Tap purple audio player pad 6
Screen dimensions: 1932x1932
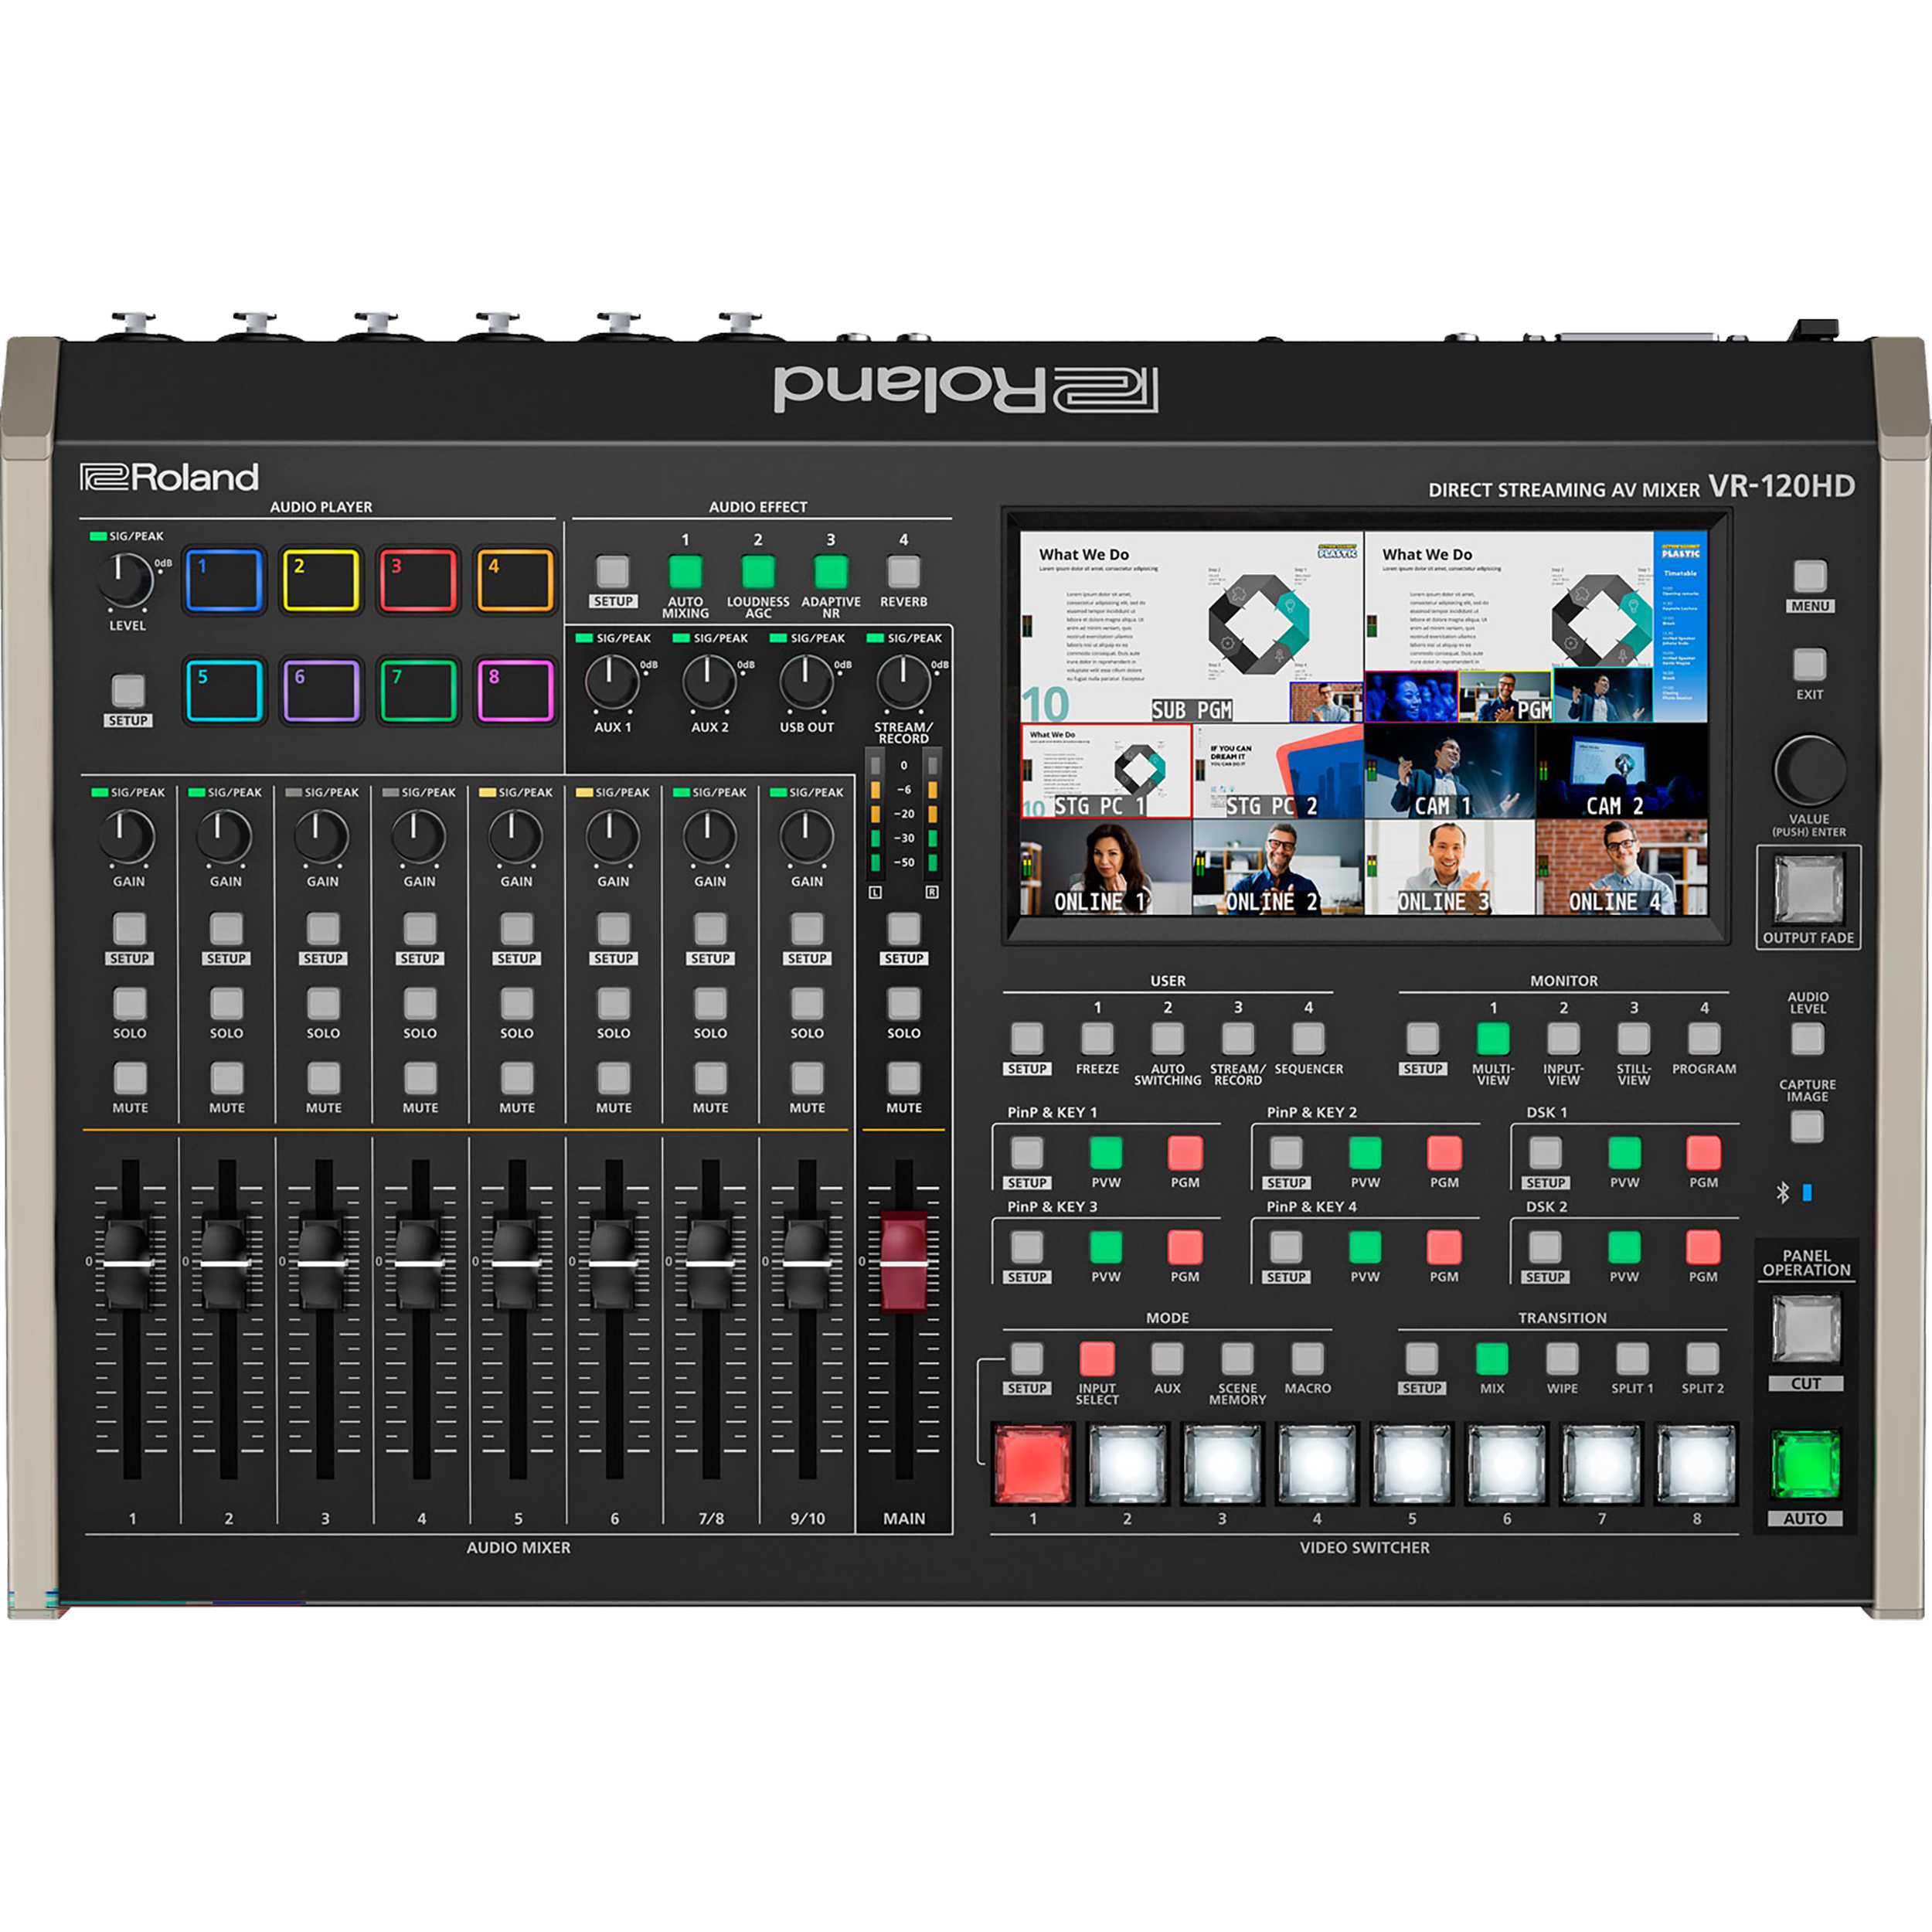coord(321,690)
